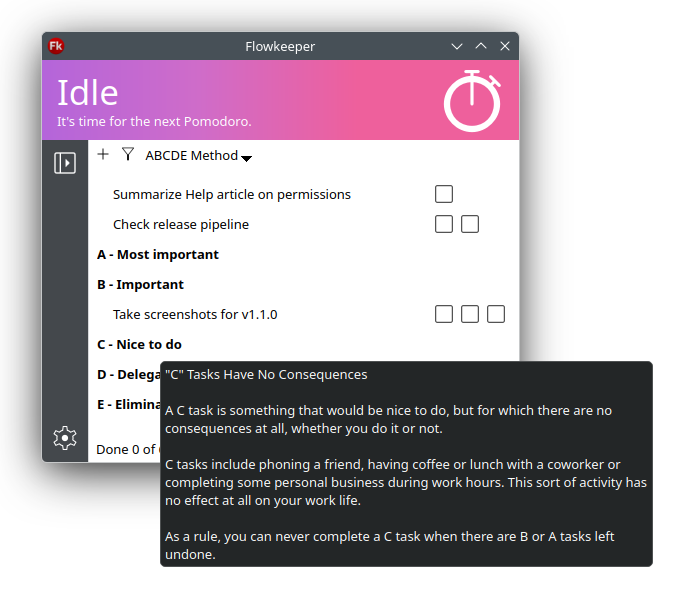The image size is (691, 597).
Task: Select the 'D - Delega' row
Action: point(128,374)
